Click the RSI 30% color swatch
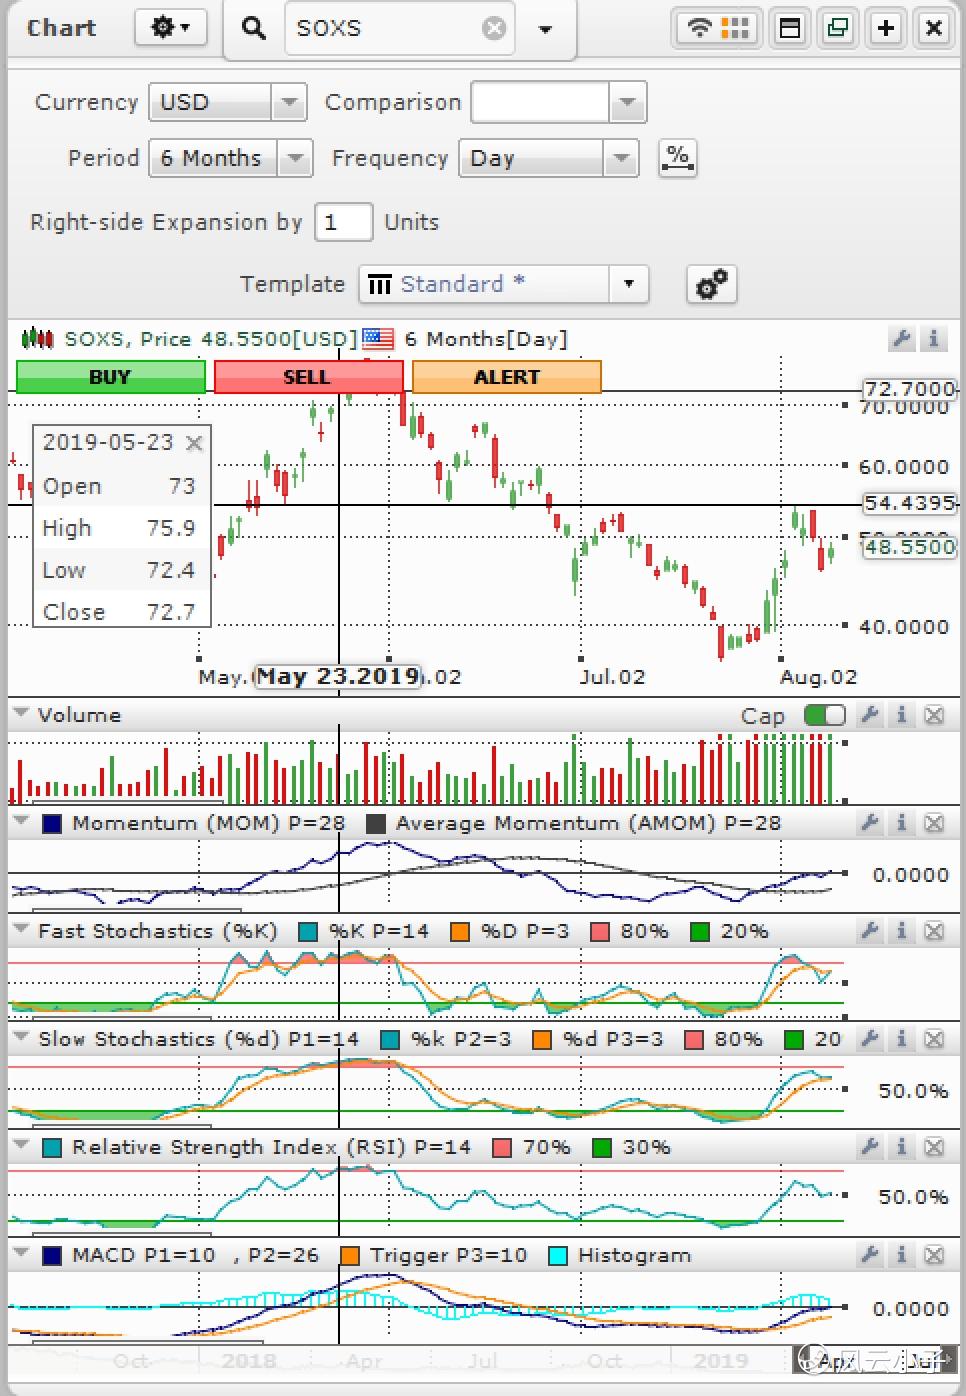The height and width of the screenshot is (1396, 966). pyautogui.click(x=602, y=1148)
